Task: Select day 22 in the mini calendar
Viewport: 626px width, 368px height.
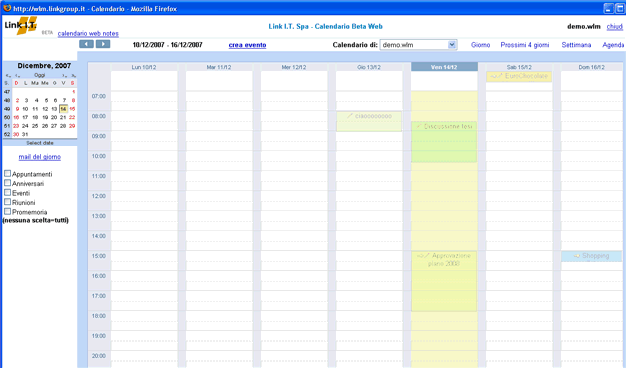Action: 72,117
